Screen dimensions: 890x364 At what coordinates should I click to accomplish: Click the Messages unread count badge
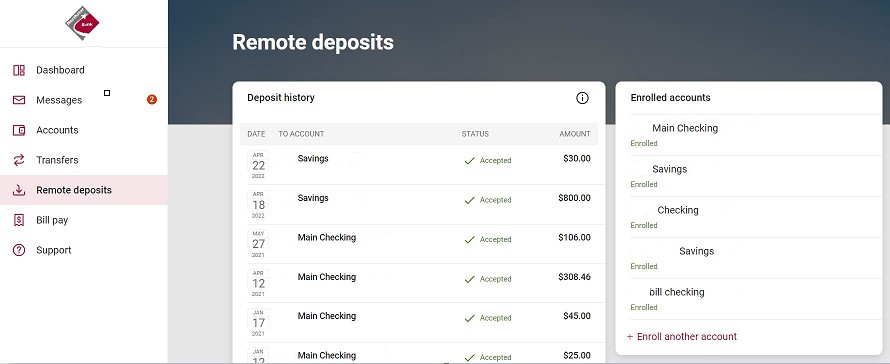click(x=152, y=100)
